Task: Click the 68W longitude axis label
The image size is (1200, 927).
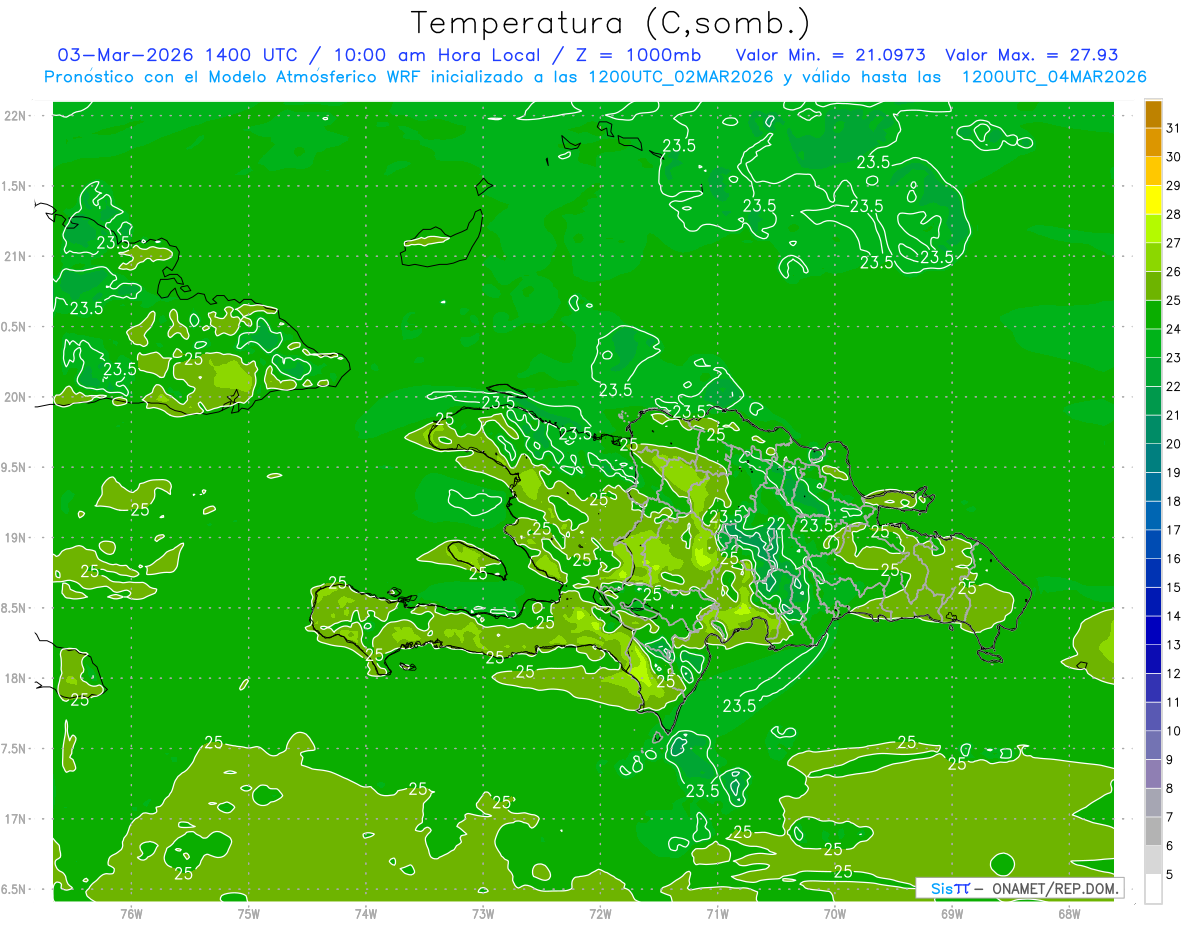Action: pos(1069,913)
